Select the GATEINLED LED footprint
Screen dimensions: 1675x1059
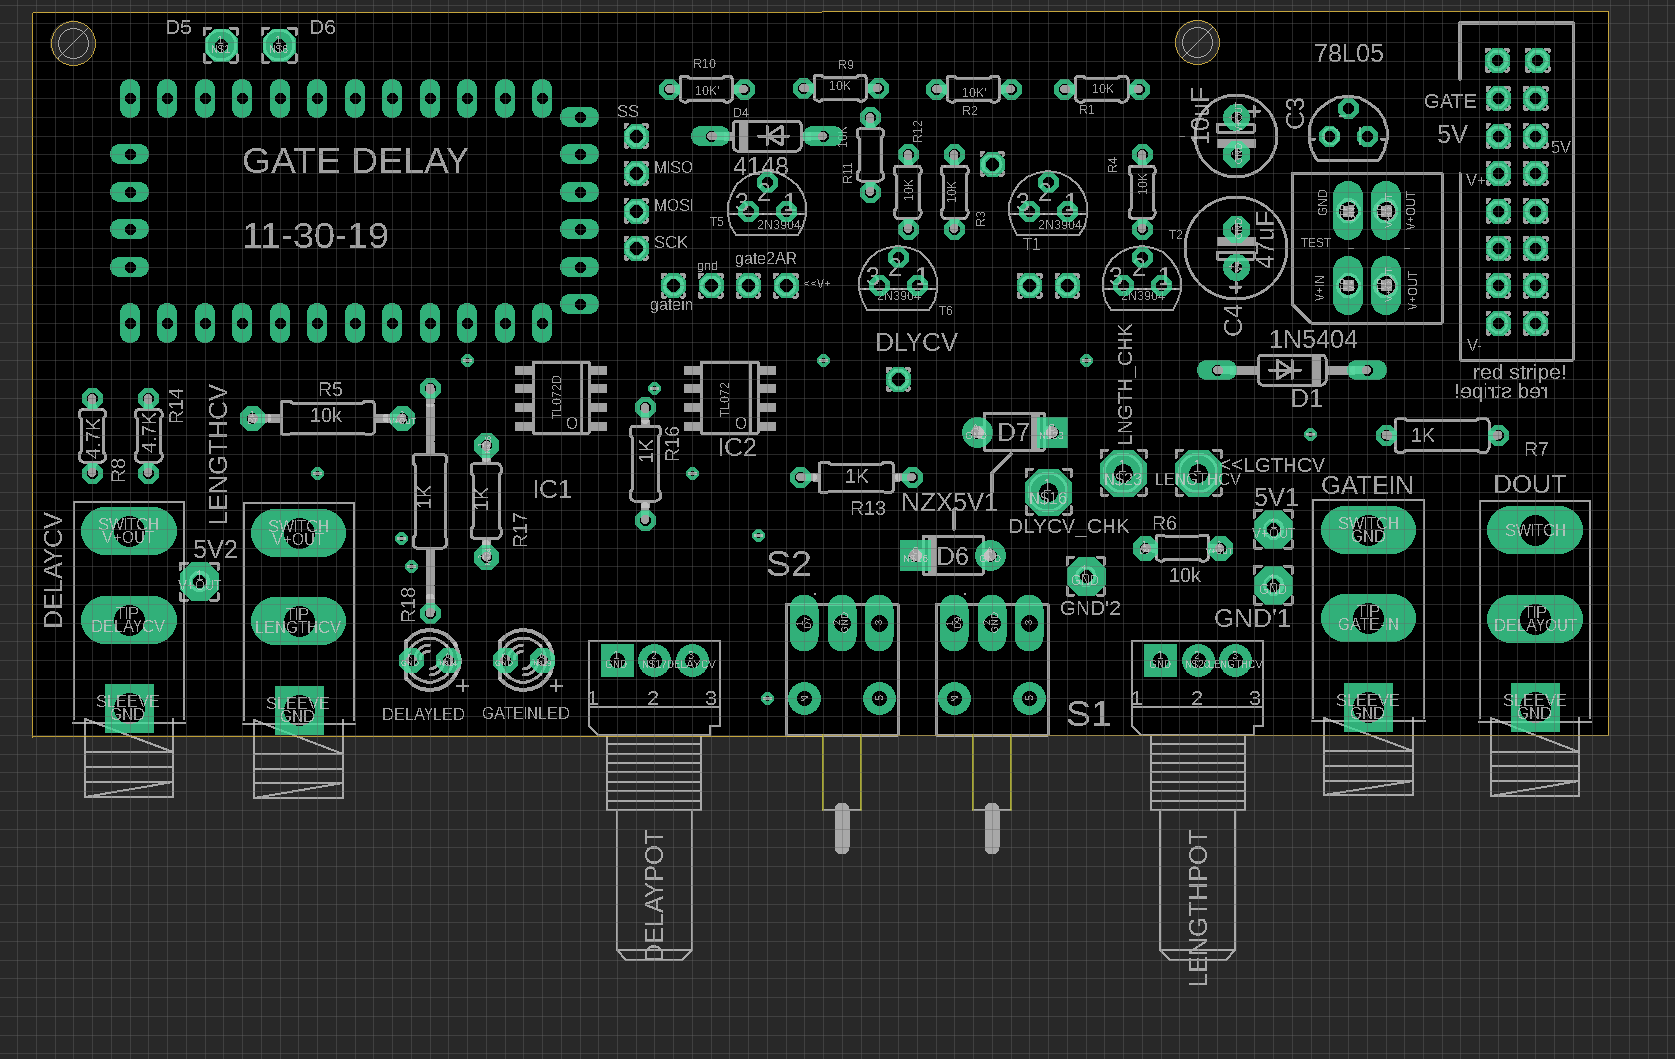tap(524, 661)
